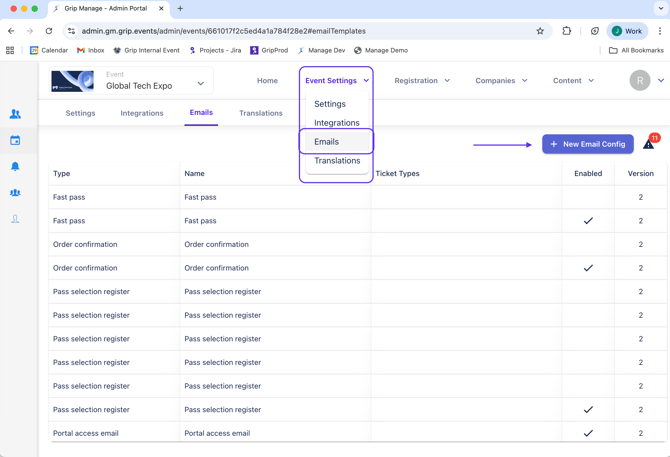Open the warning triangle alerts icon

[x=648, y=144]
